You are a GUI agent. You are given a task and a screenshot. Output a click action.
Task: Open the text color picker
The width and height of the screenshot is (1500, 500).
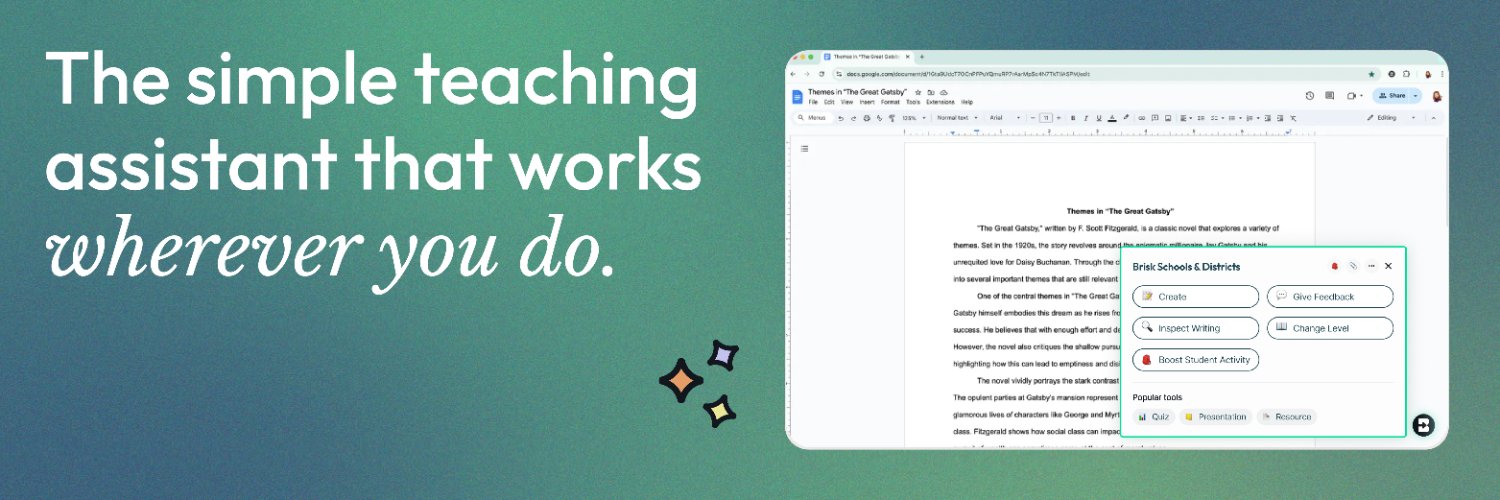(1112, 118)
